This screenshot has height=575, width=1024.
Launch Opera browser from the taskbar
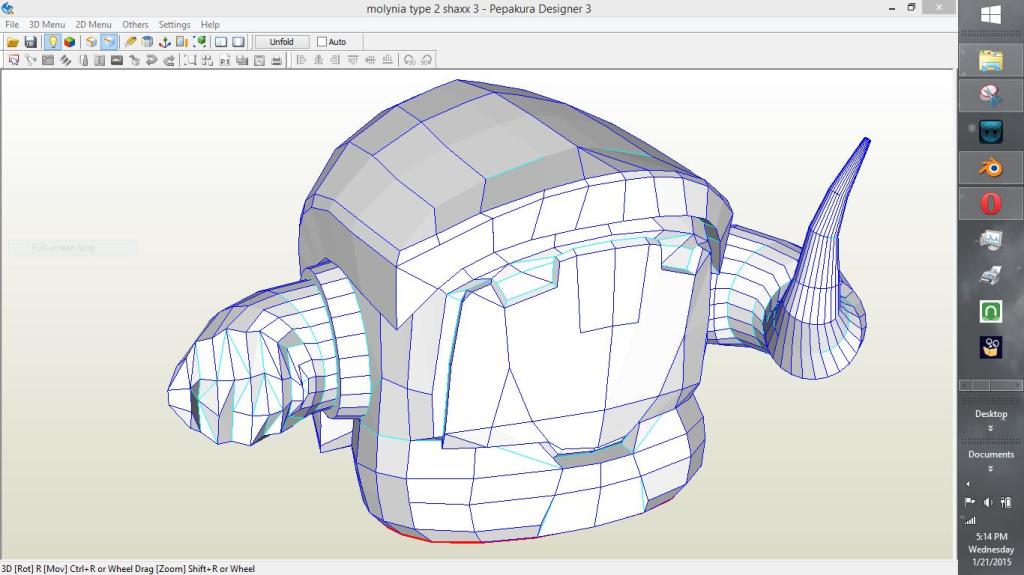pyautogui.click(x=990, y=203)
